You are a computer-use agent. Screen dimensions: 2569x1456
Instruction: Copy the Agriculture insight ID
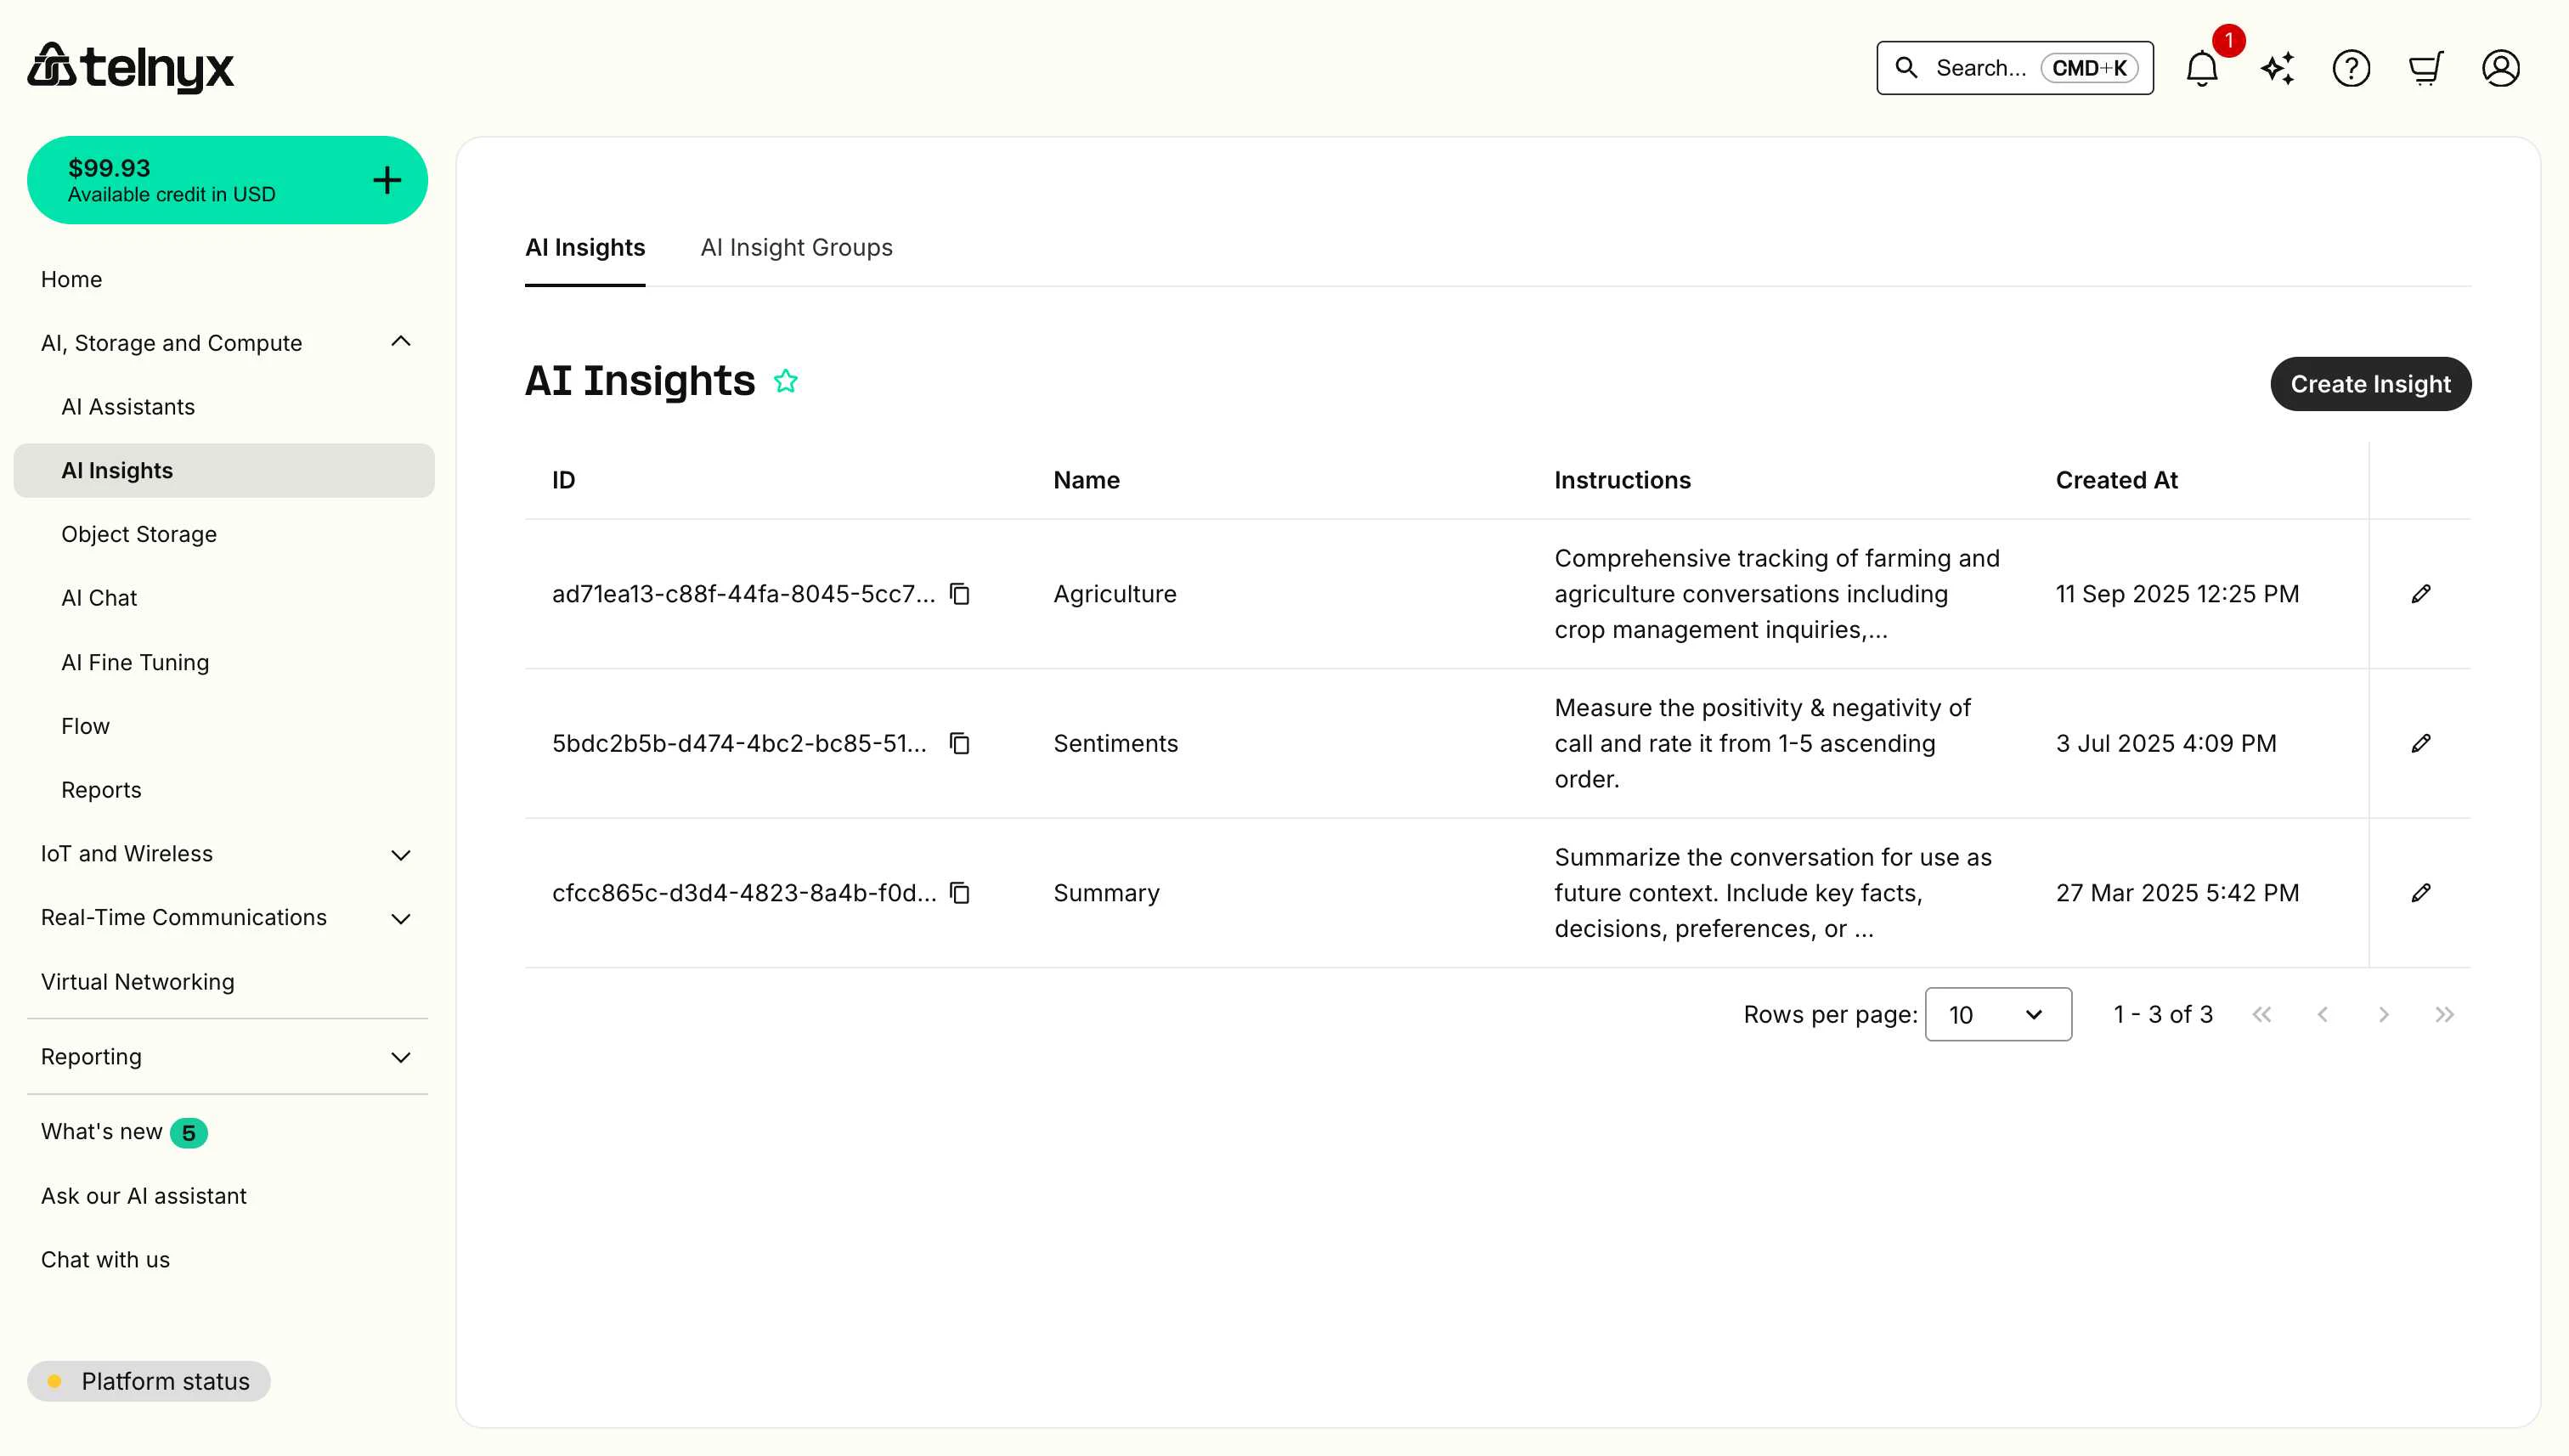coord(960,593)
